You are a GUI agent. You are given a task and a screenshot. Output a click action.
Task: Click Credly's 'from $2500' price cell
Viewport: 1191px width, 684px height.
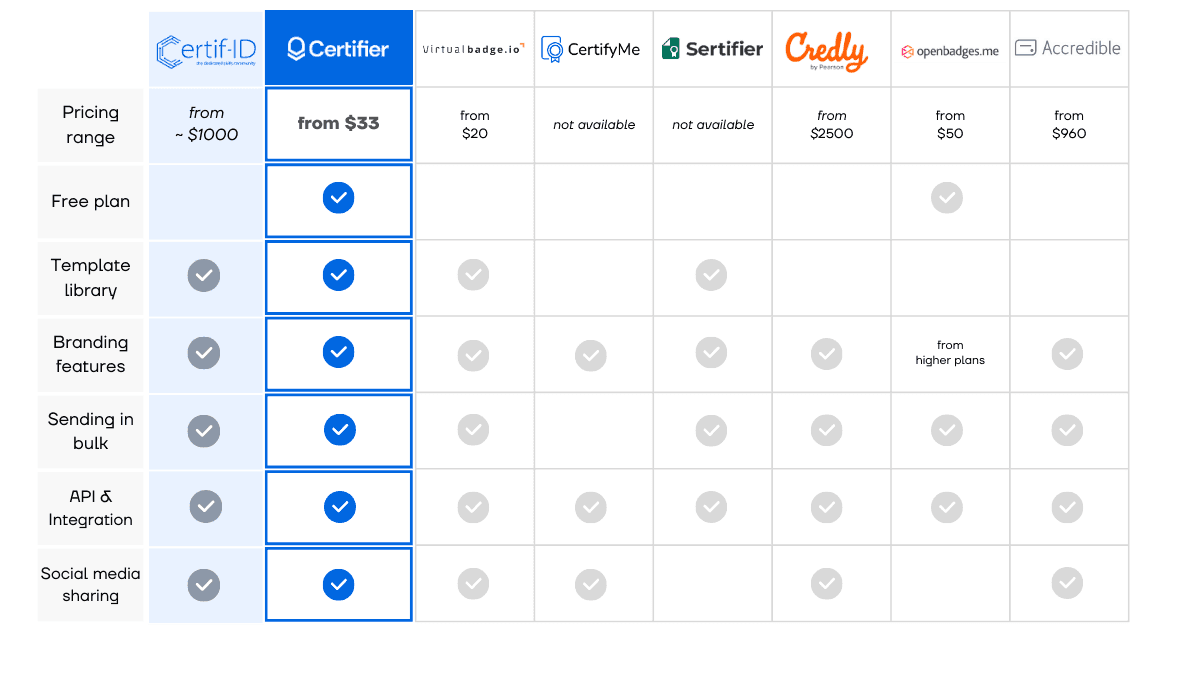coord(832,125)
